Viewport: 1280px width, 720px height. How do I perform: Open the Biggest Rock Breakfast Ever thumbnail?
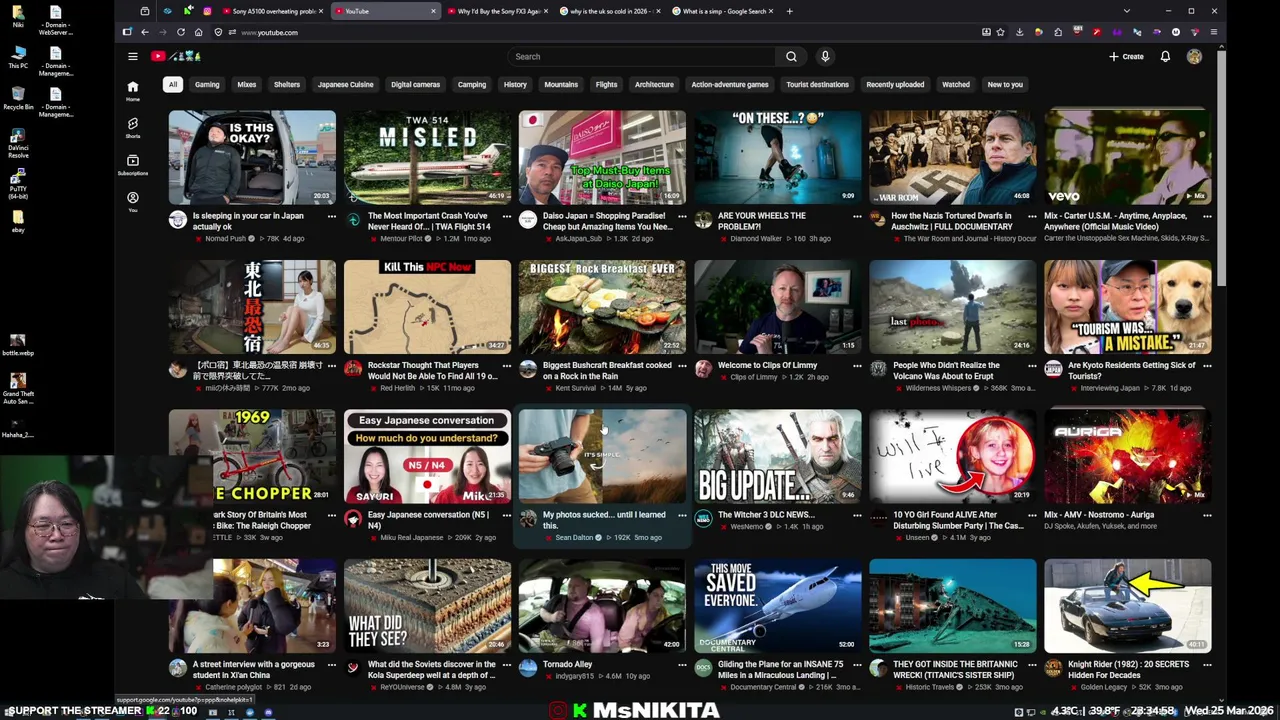click(x=602, y=307)
